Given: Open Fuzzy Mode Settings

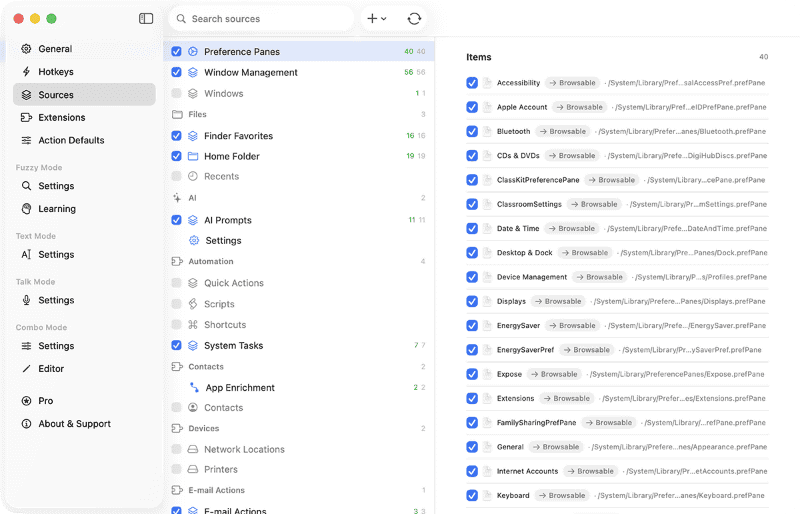Looking at the screenshot, I should (x=84, y=186).
